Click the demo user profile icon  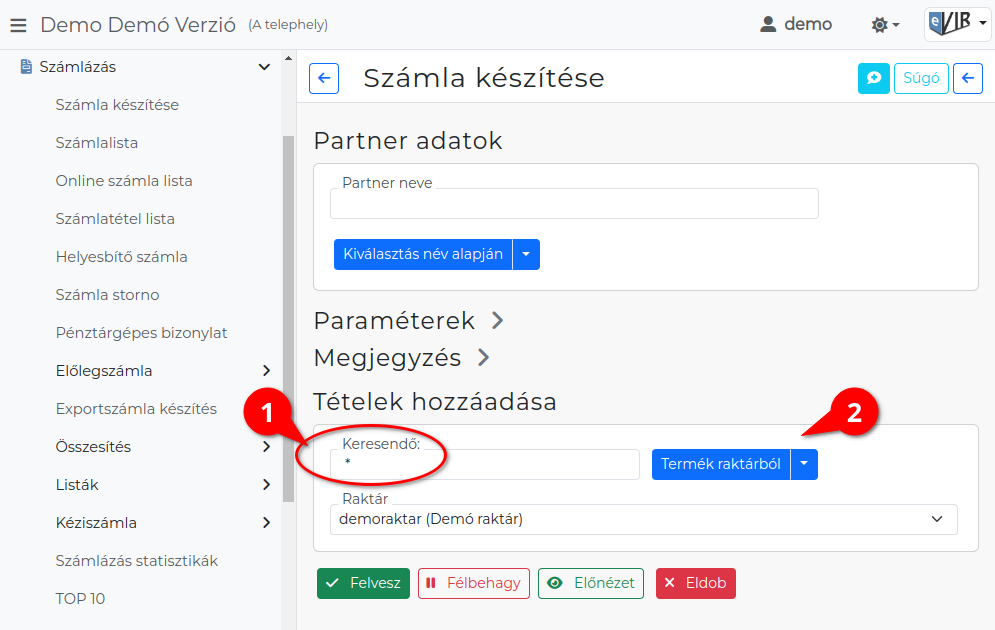tap(768, 25)
